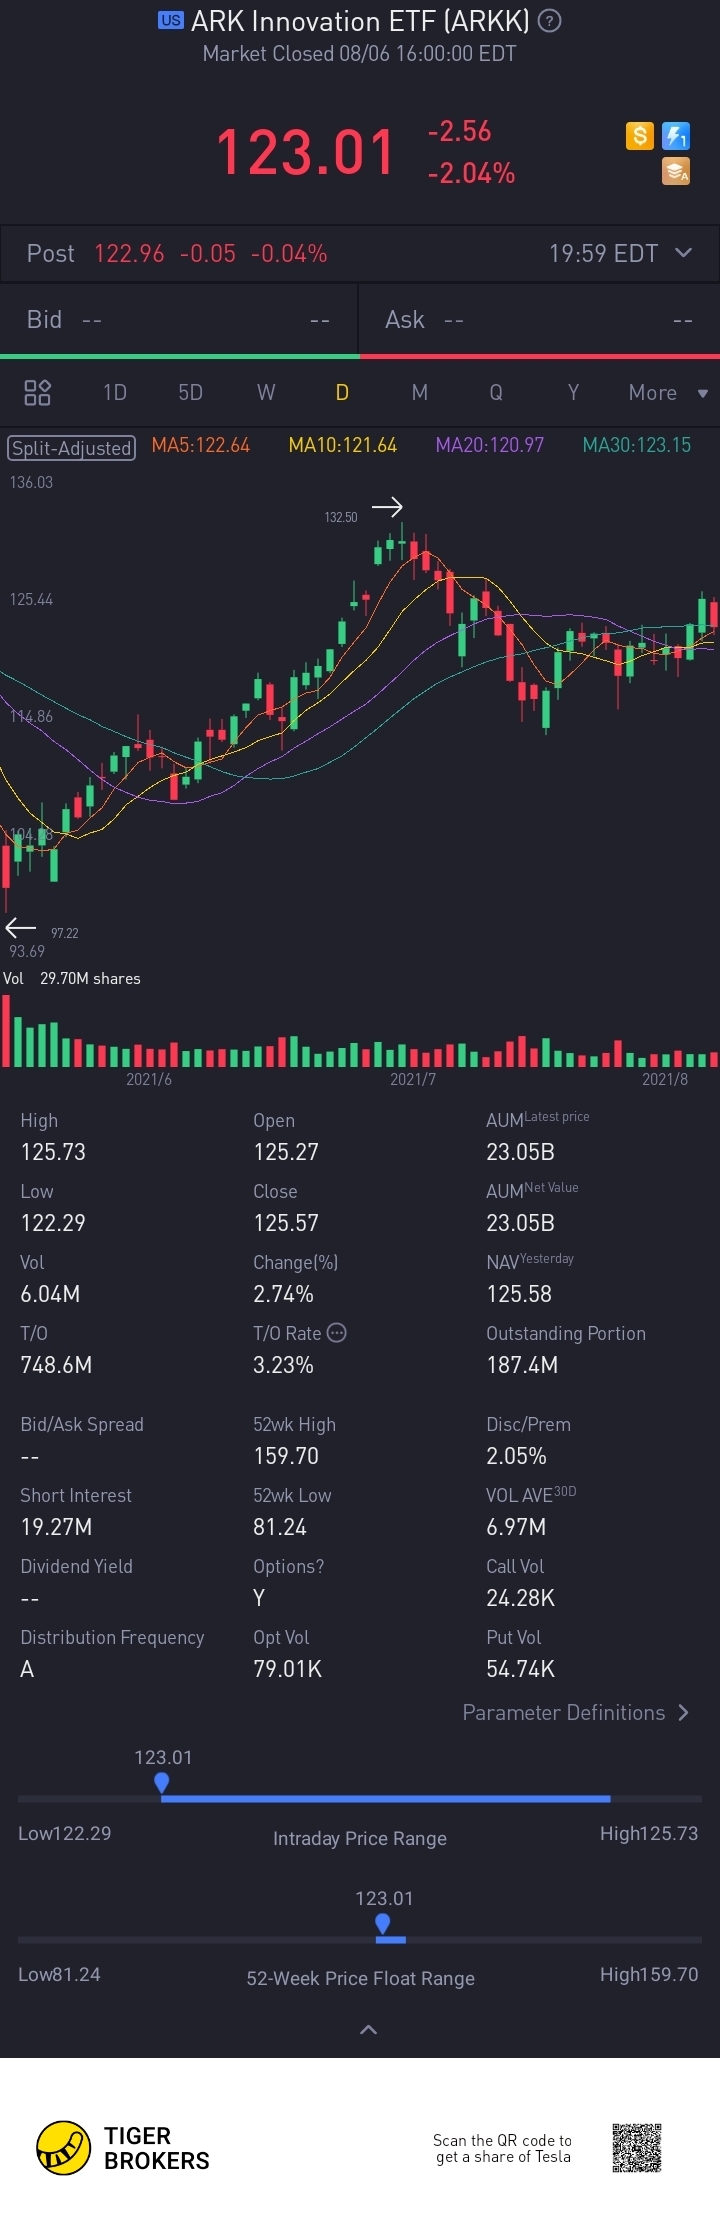Screen dimensions: 720x2239
Task: Tap the Bid quote panel
Action: coord(179,319)
